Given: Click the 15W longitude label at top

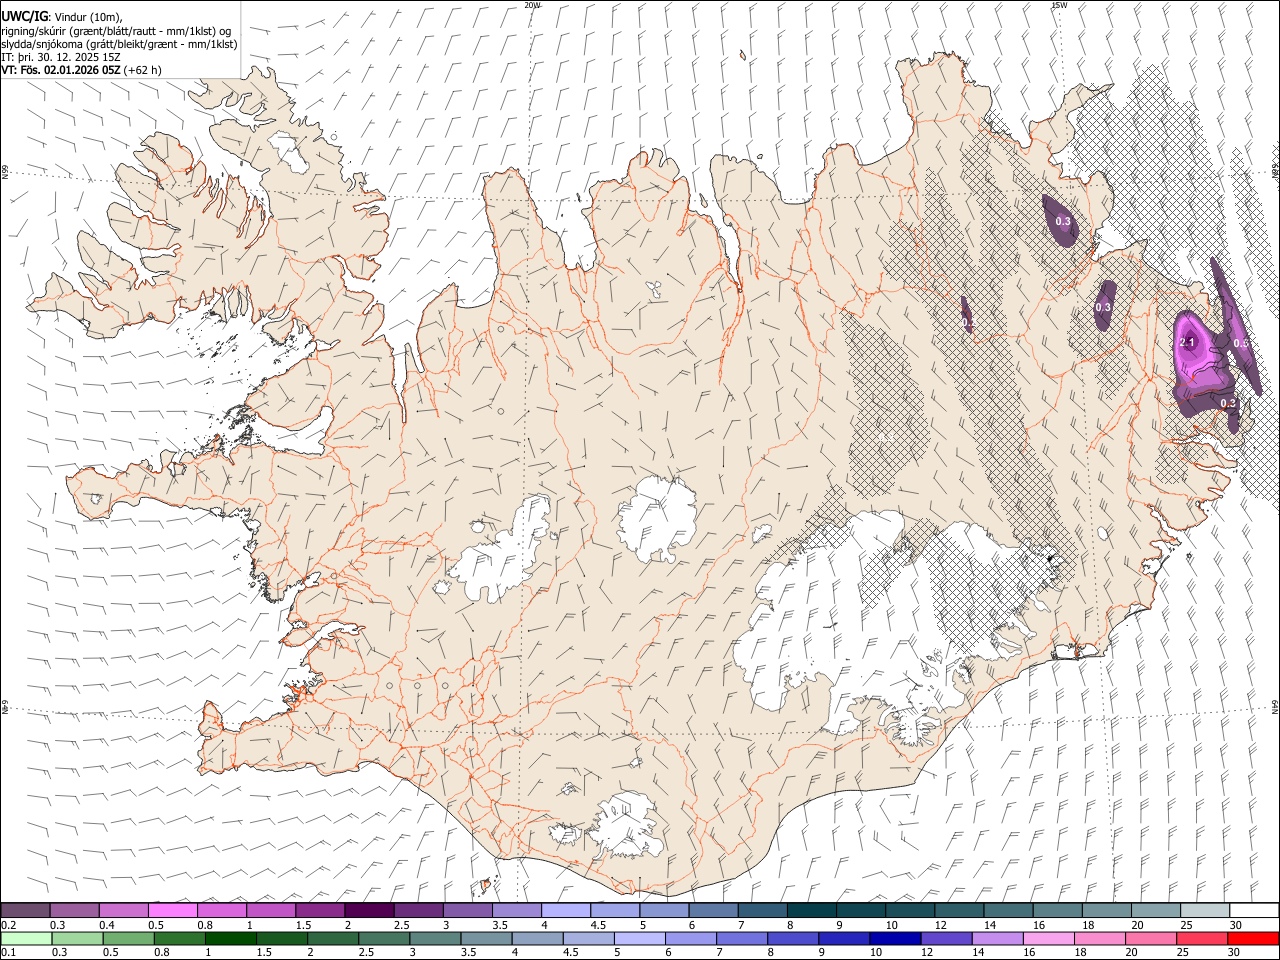Looking at the screenshot, I should coord(1059,5).
